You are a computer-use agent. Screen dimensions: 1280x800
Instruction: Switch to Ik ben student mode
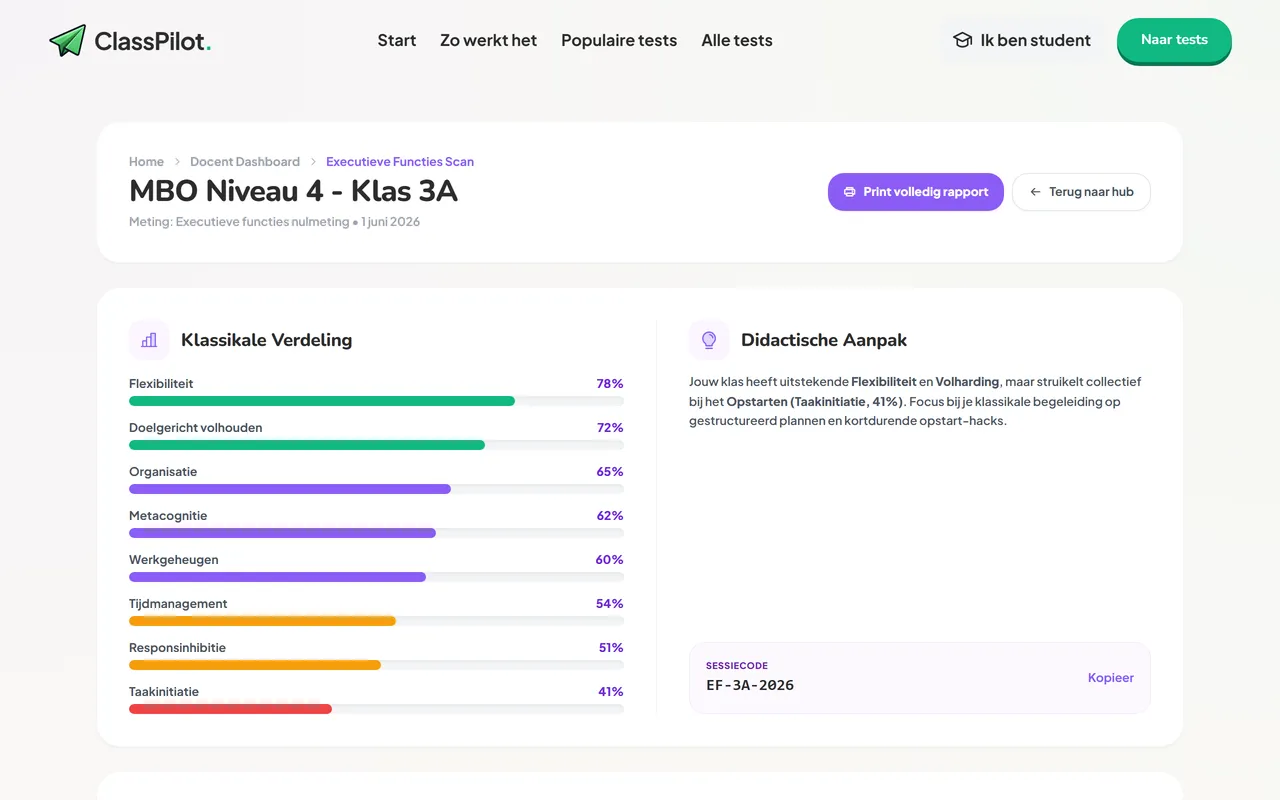1022,40
